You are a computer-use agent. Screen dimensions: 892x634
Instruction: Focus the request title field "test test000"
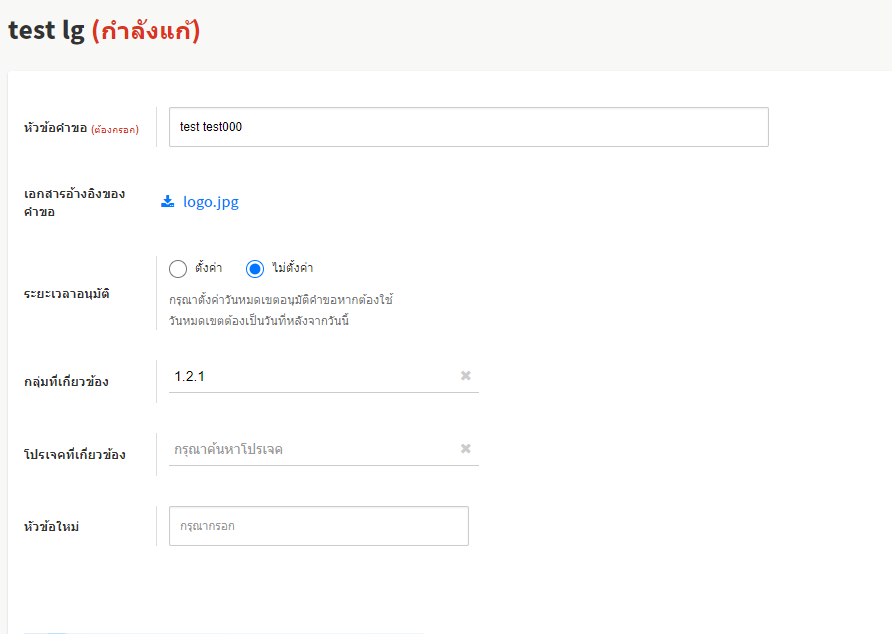pyautogui.click(x=468, y=127)
